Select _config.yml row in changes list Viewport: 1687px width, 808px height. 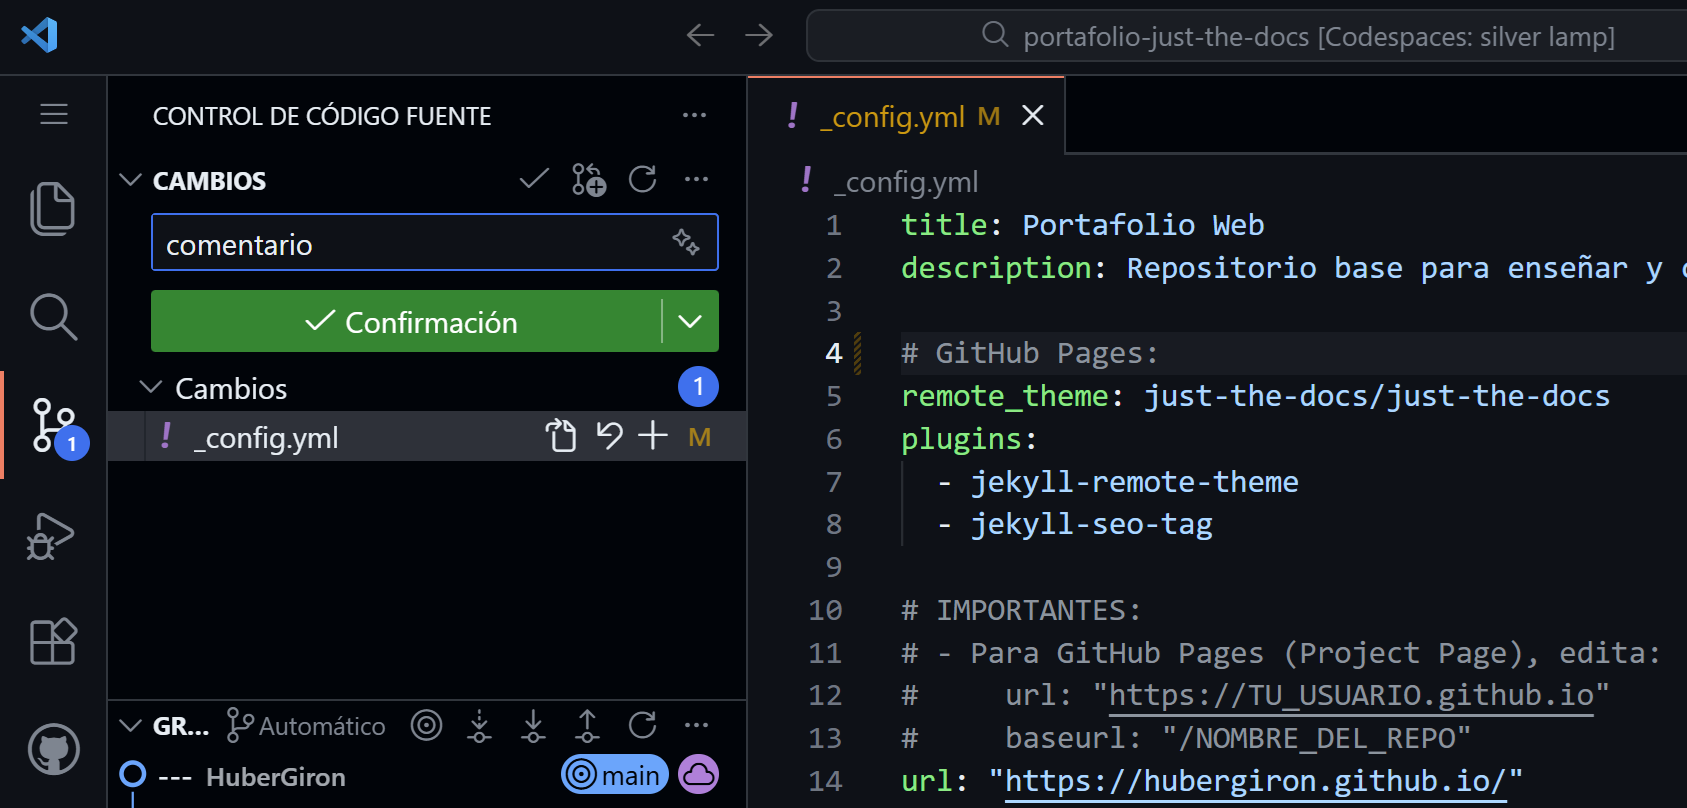[x=427, y=436]
